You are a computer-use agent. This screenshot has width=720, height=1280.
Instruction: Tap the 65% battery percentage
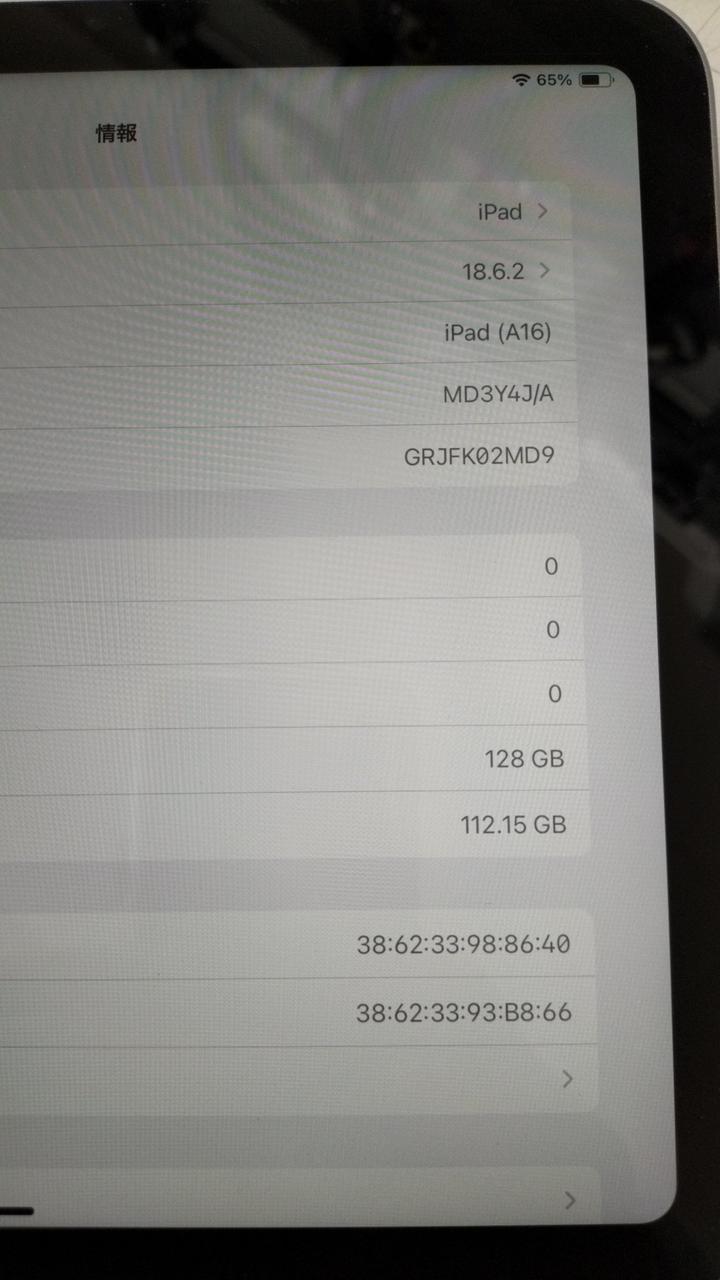pyautogui.click(x=554, y=79)
